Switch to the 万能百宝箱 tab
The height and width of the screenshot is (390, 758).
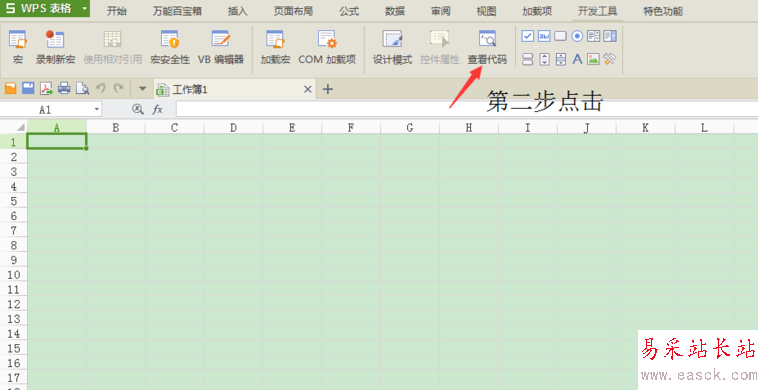[x=177, y=11]
